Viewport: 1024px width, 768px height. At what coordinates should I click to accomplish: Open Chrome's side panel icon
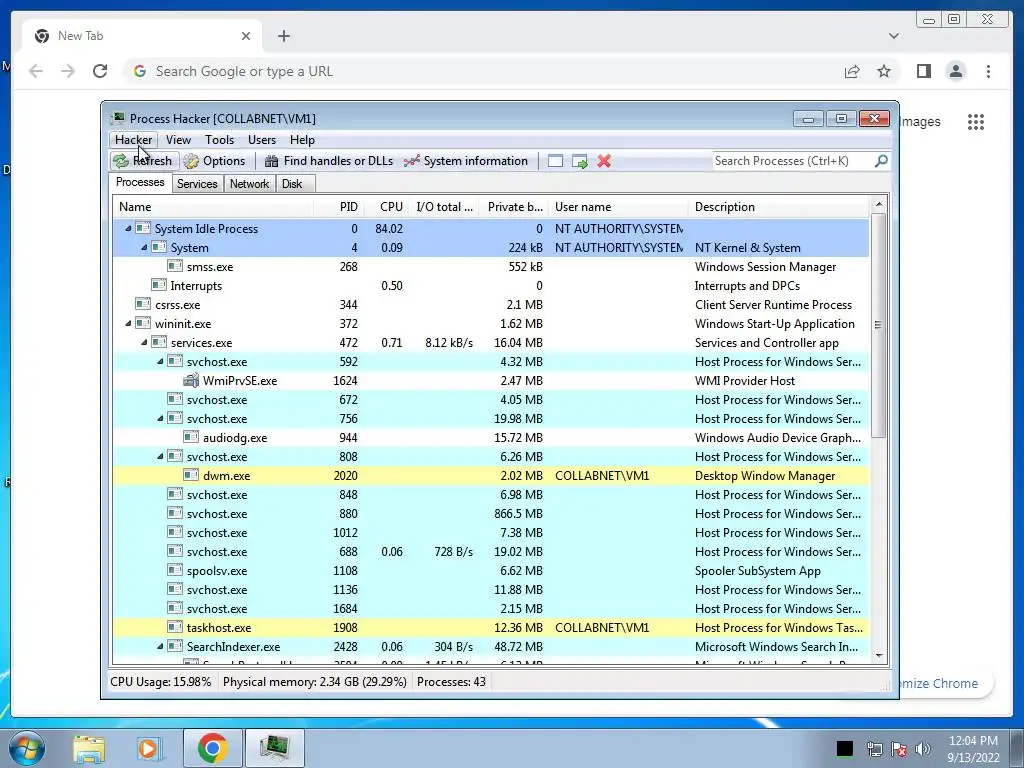pos(923,71)
